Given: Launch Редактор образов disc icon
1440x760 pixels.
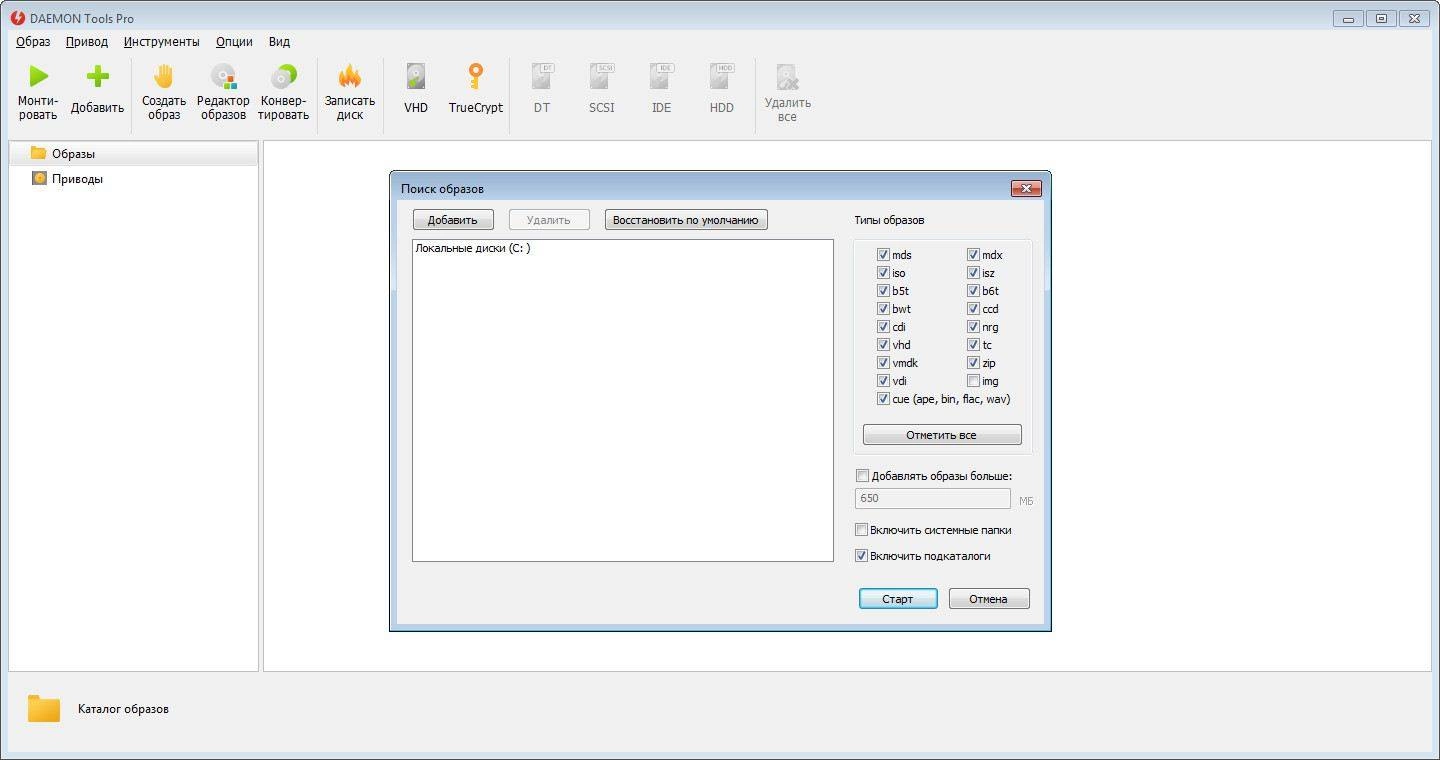Looking at the screenshot, I should [223, 76].
